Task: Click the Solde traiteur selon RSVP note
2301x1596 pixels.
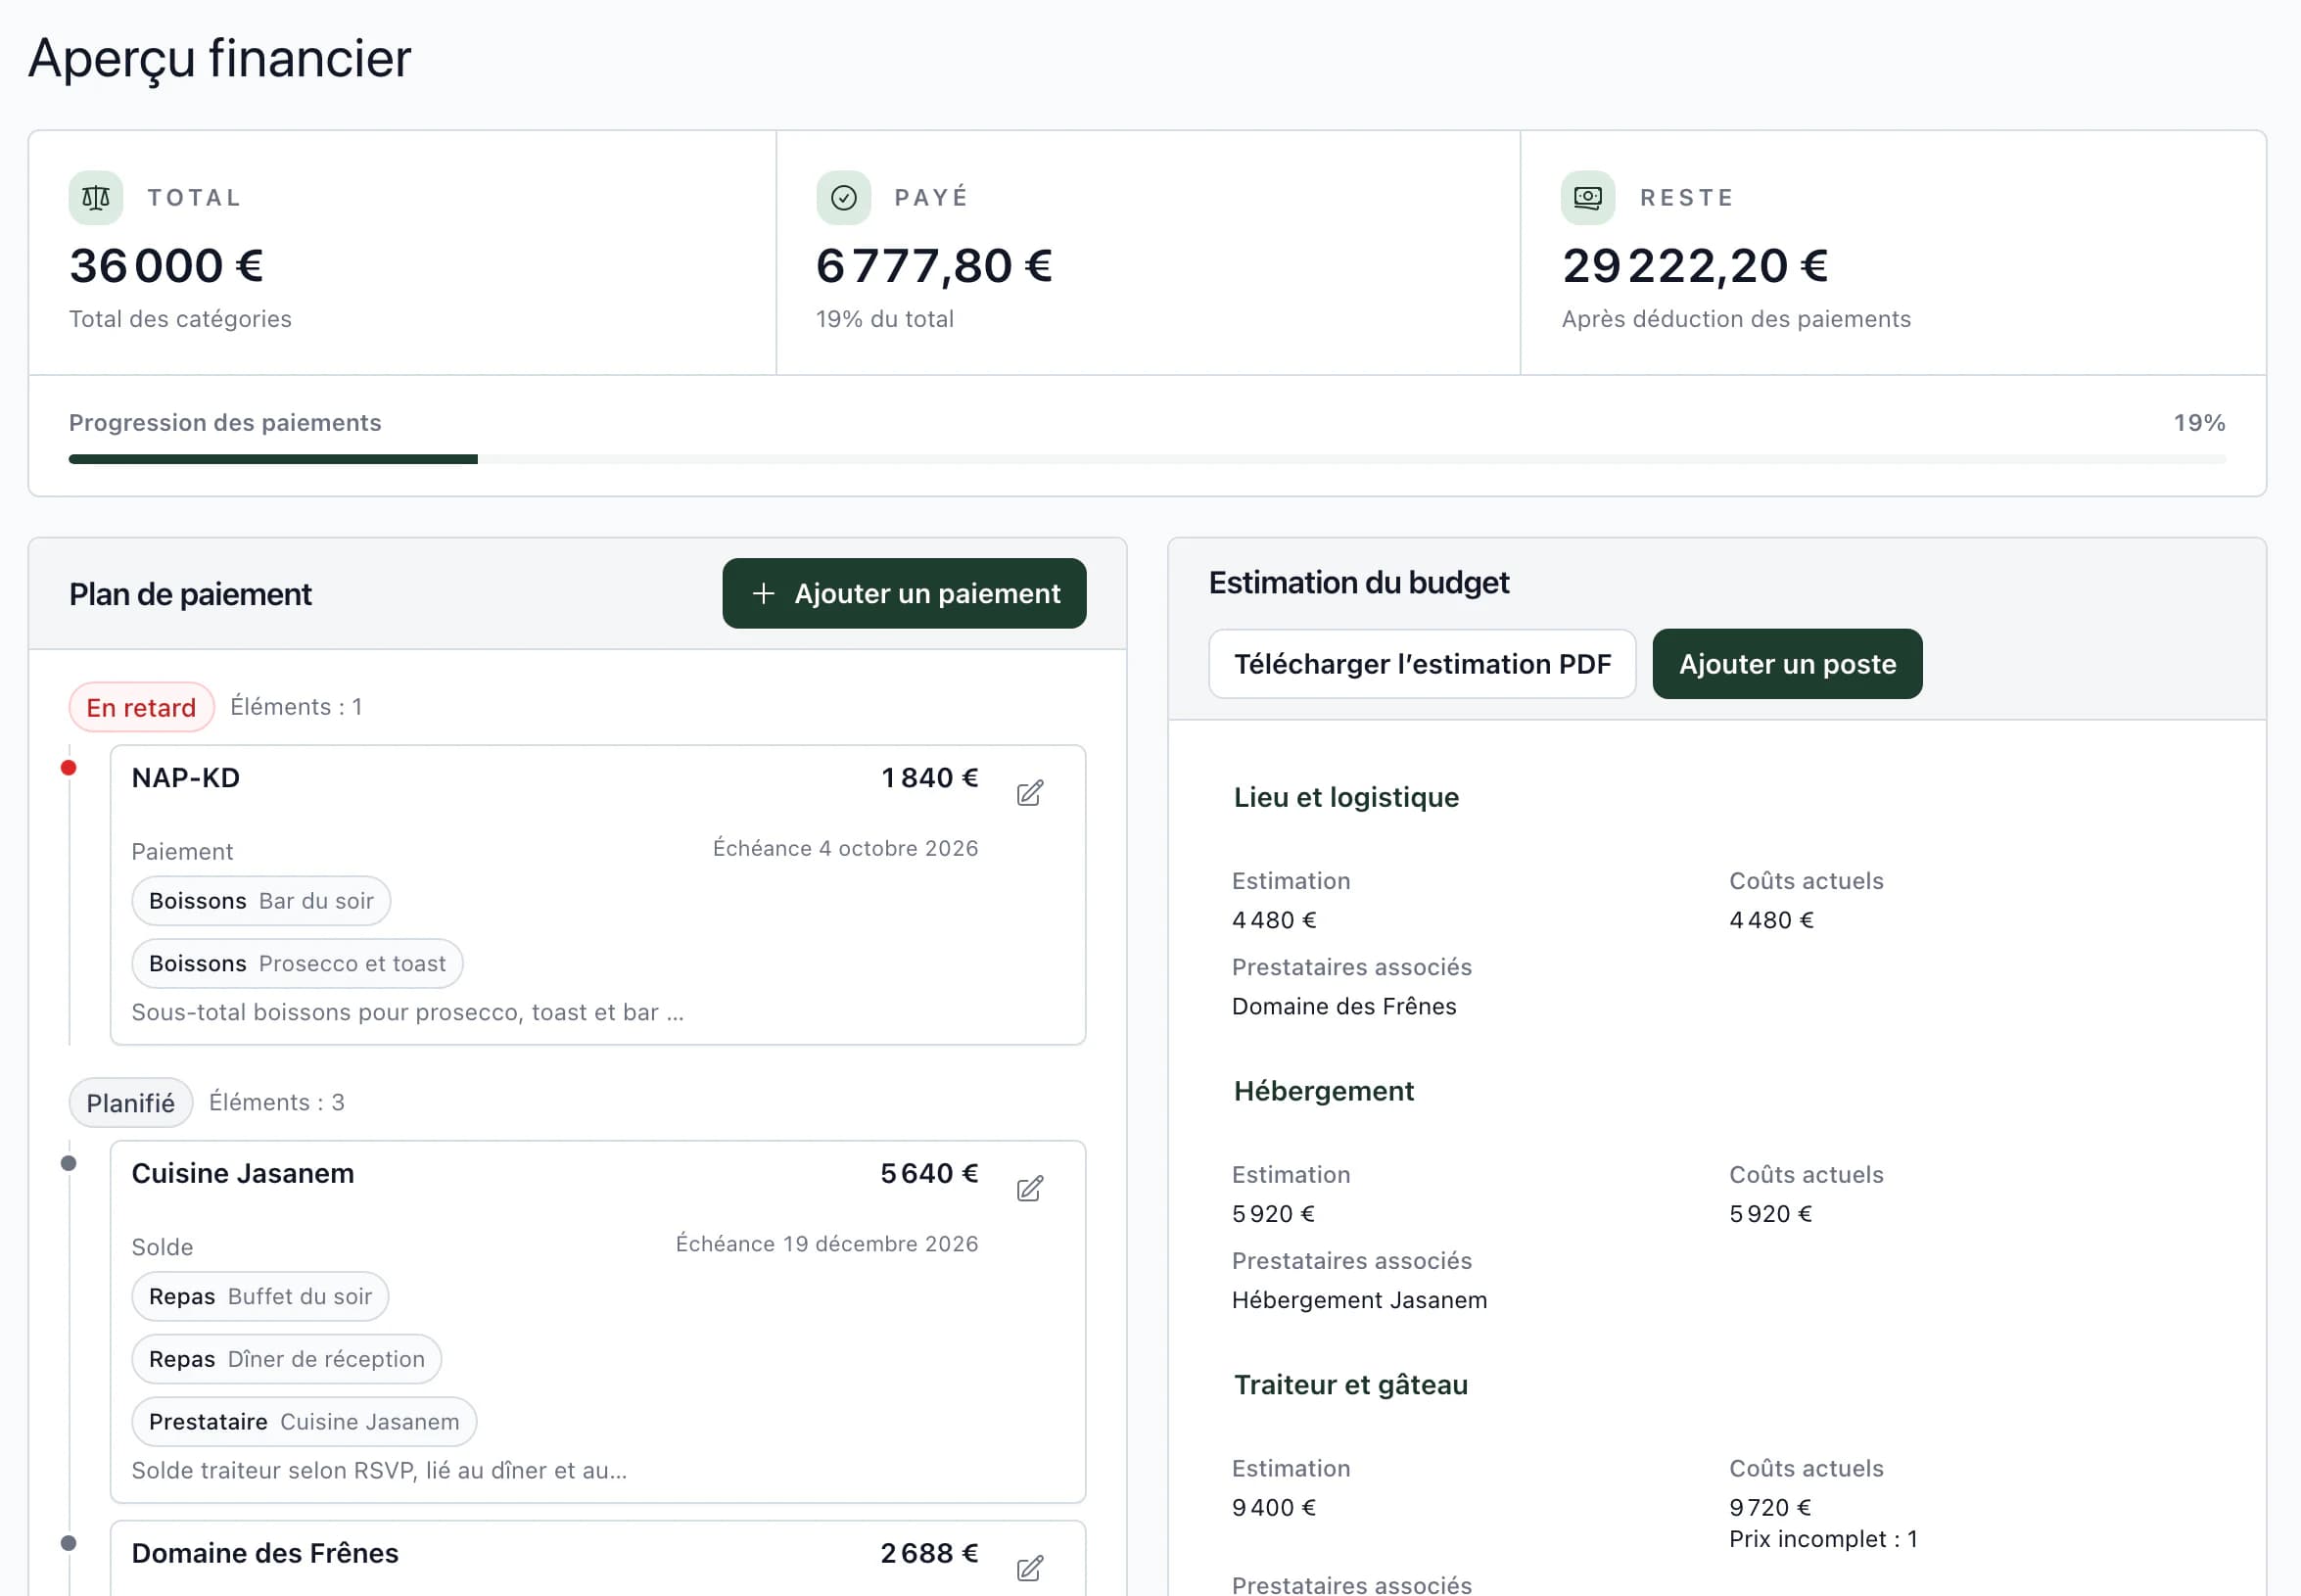Action: [x=379, y=1471]
